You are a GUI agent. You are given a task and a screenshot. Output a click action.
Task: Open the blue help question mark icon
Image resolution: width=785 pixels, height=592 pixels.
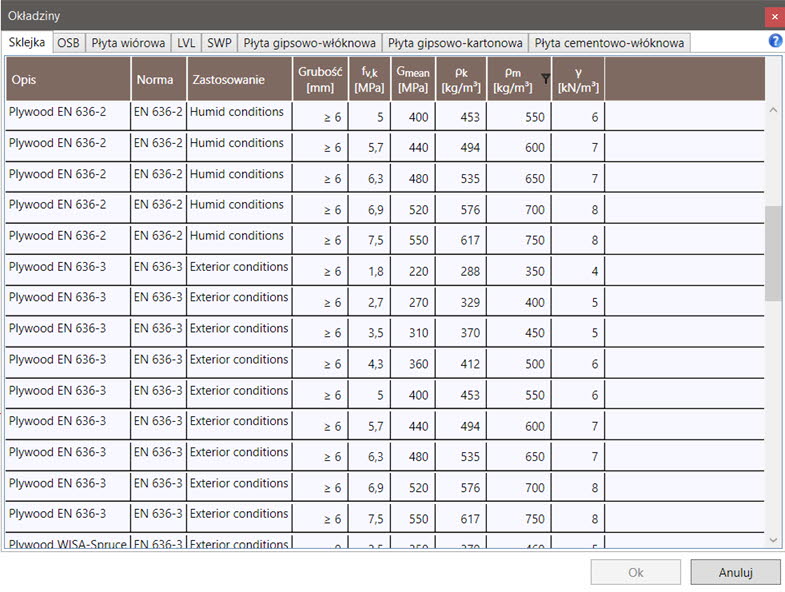pyautogui.click(x=775, y=41)
